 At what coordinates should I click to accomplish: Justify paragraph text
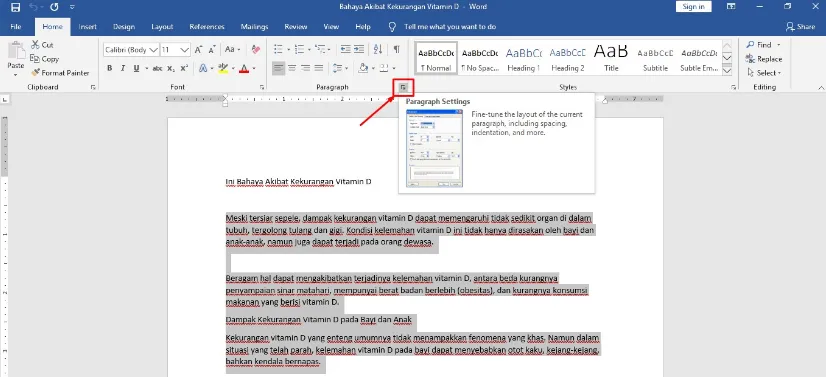click(319, 68)
